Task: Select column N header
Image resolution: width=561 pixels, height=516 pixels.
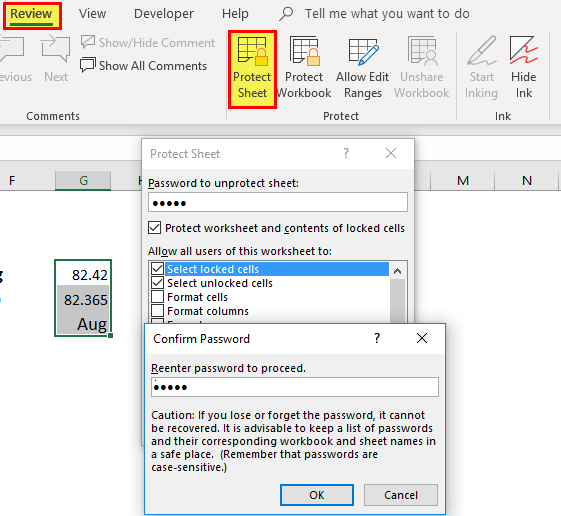Action: coord(526,180)
